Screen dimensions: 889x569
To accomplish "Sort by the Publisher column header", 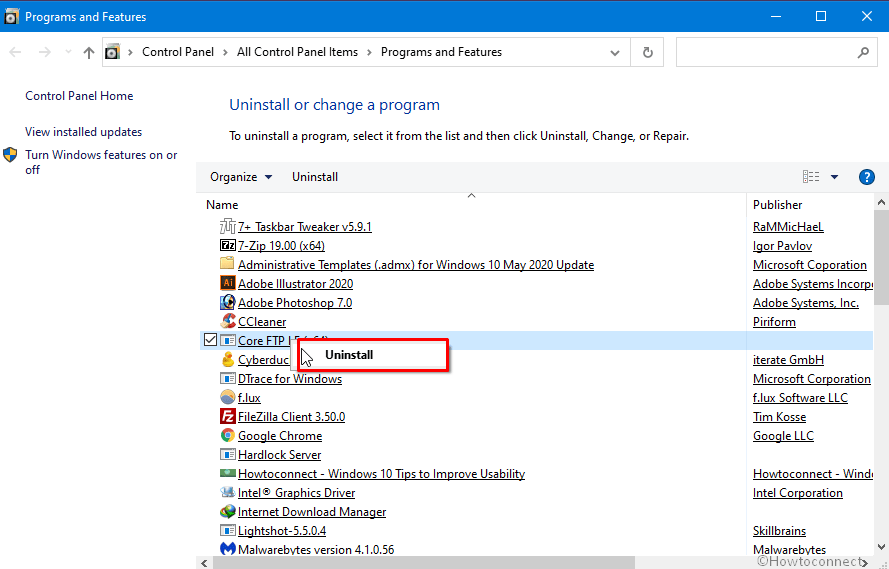I will tap(777, 205).
